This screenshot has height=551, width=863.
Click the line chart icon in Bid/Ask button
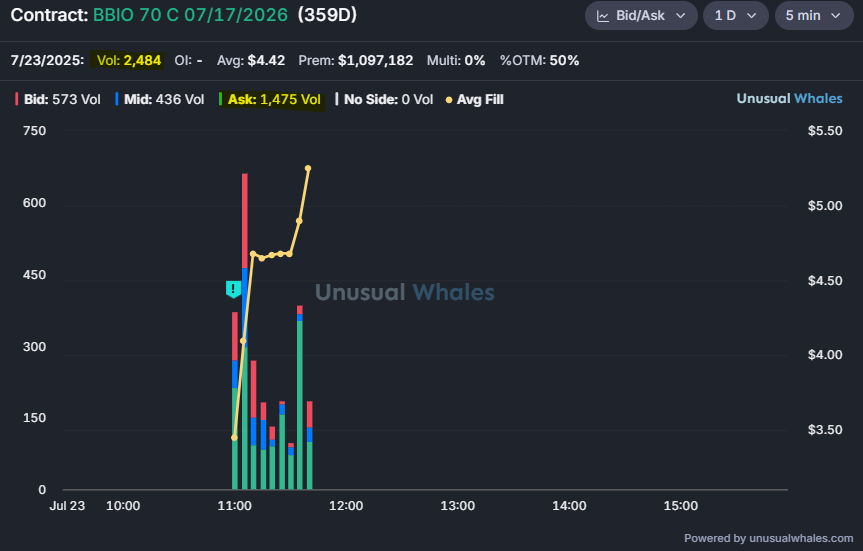(x=603, y=16)
